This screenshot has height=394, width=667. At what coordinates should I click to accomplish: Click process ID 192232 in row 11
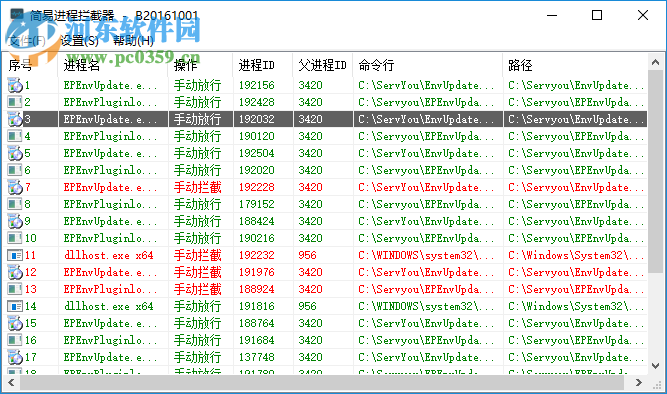click(257, 255)
